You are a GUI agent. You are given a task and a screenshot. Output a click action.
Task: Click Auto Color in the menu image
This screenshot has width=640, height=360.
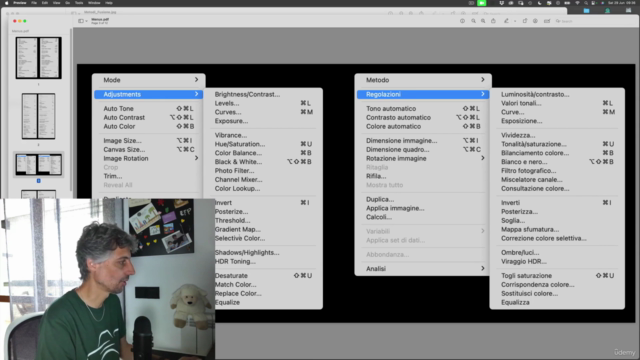119,127
